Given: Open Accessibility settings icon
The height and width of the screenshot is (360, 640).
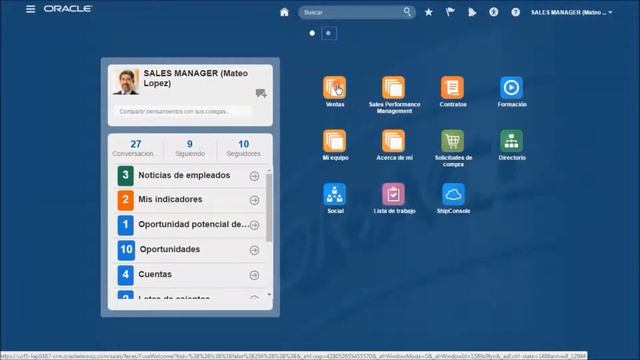Looking at the screenshot, I should pos(493,12).
